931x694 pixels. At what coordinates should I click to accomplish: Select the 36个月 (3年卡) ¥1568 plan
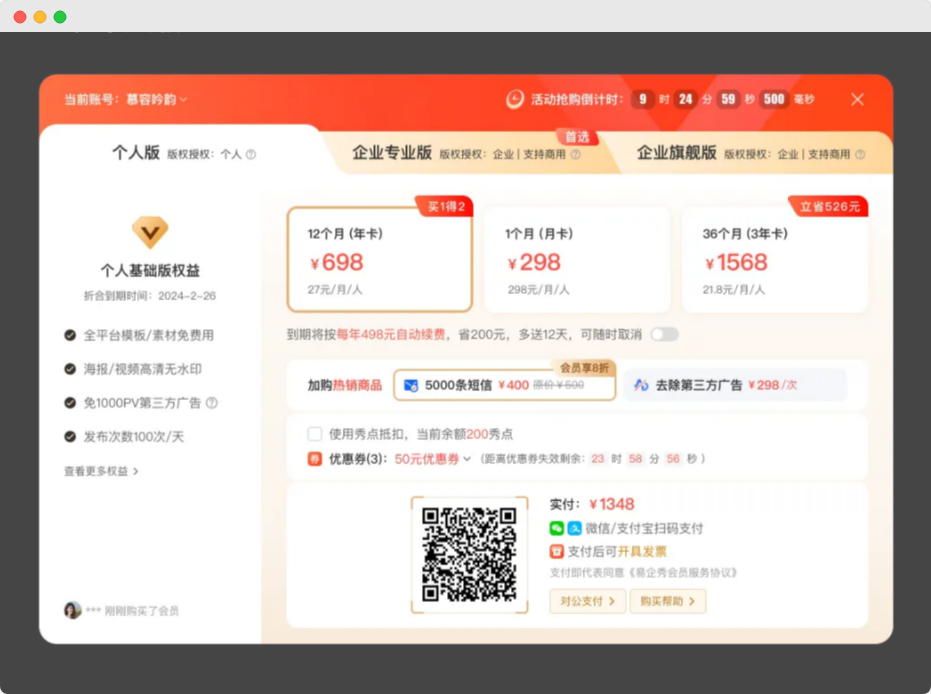(775, 259)
